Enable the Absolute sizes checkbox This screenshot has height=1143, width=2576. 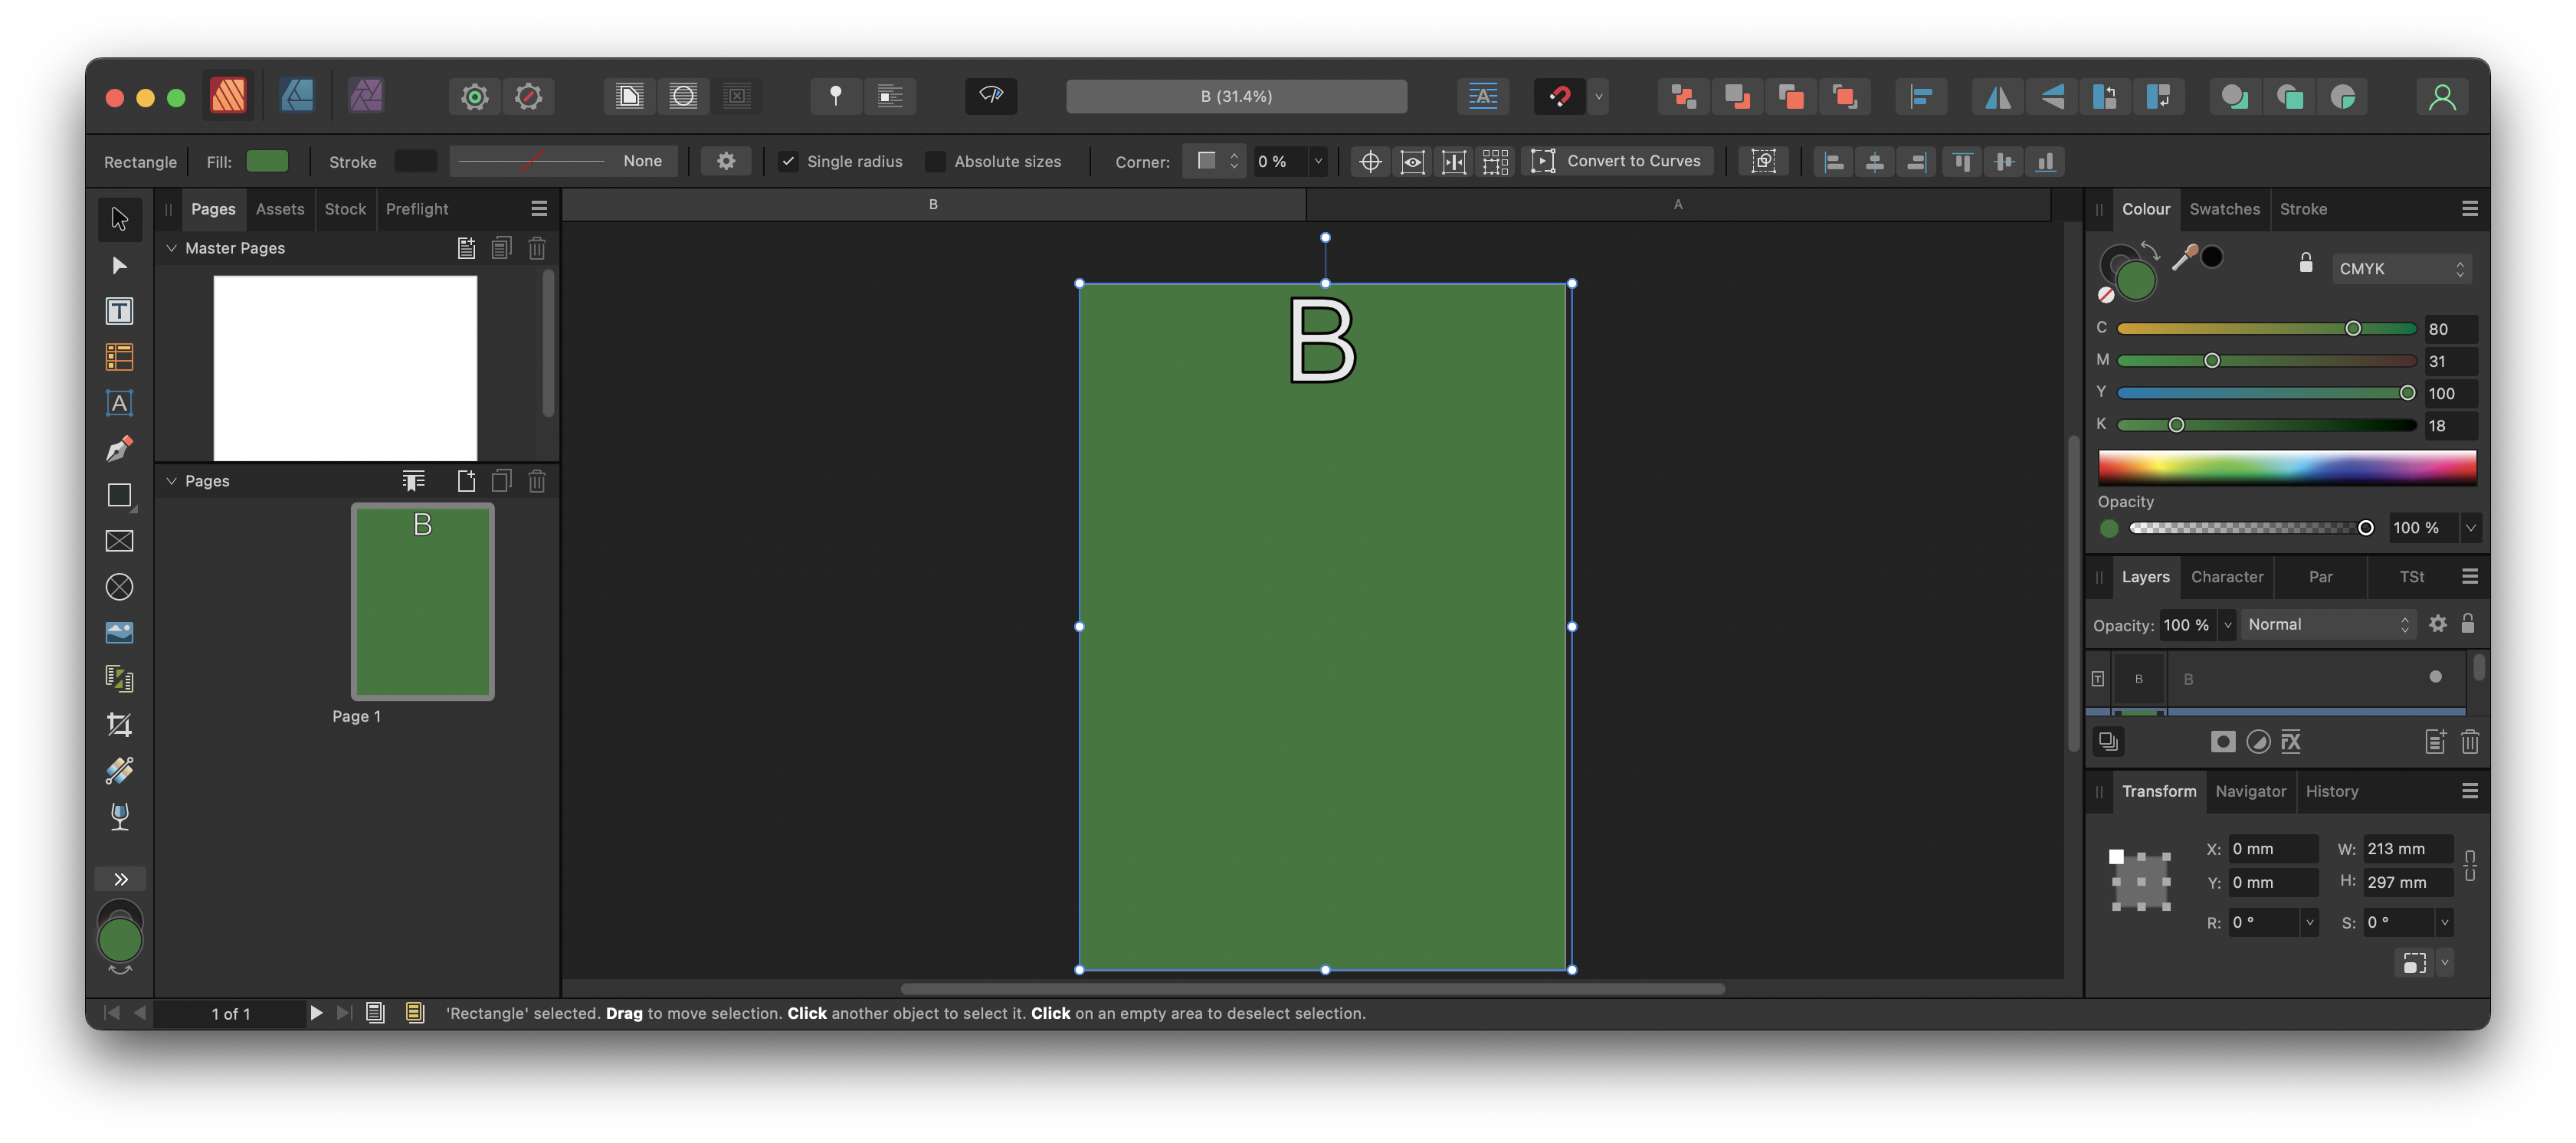tap(935, 161)
